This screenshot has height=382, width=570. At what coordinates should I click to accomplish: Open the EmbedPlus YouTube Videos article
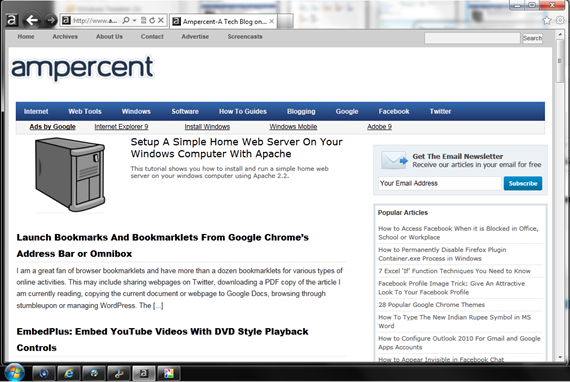pos(162,339)
